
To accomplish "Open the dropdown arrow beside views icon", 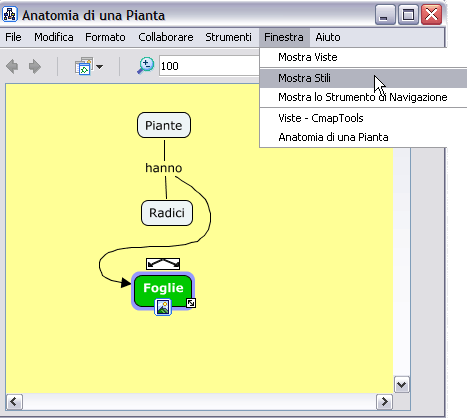I will 99,67.
